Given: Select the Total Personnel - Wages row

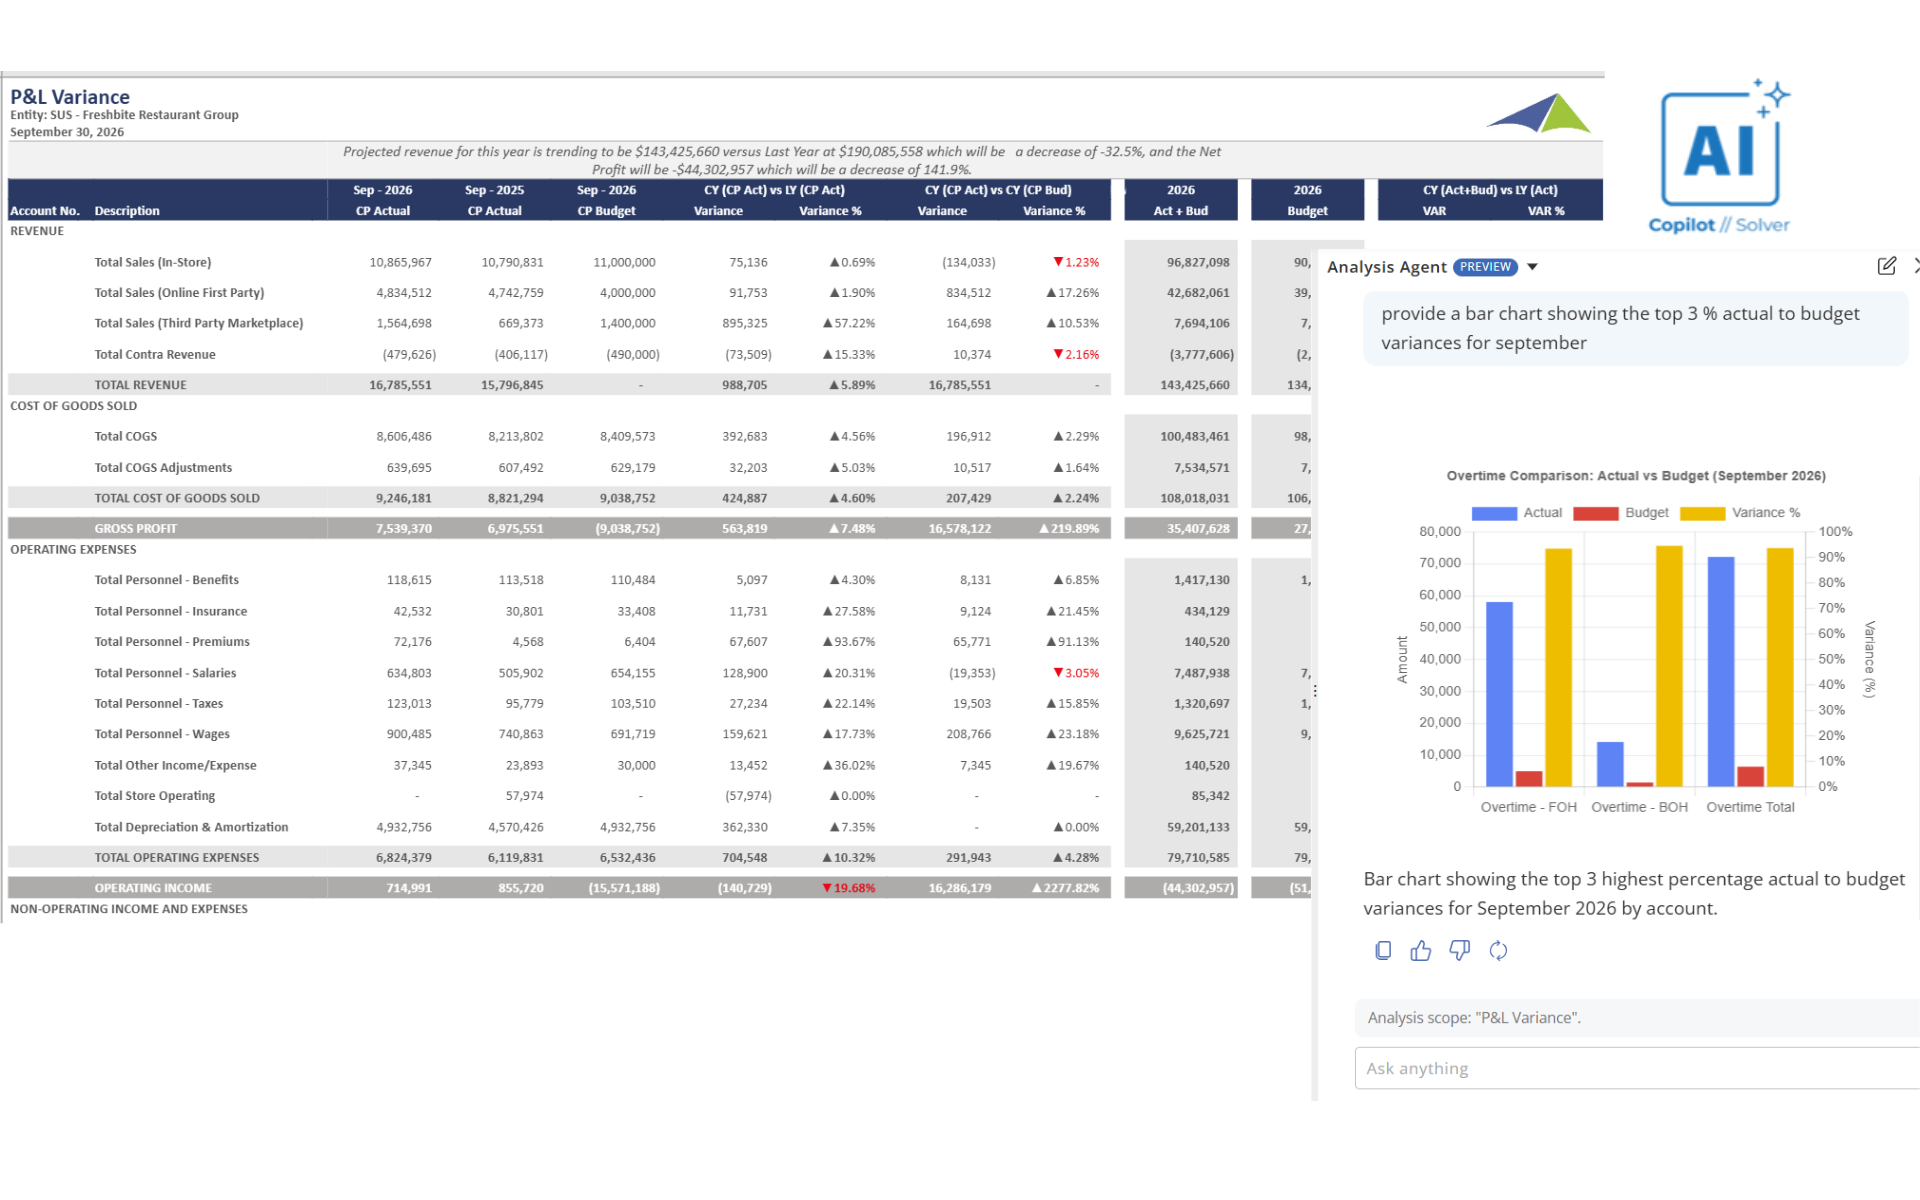Looking at the screenshot, I should (x=162, y=734).
